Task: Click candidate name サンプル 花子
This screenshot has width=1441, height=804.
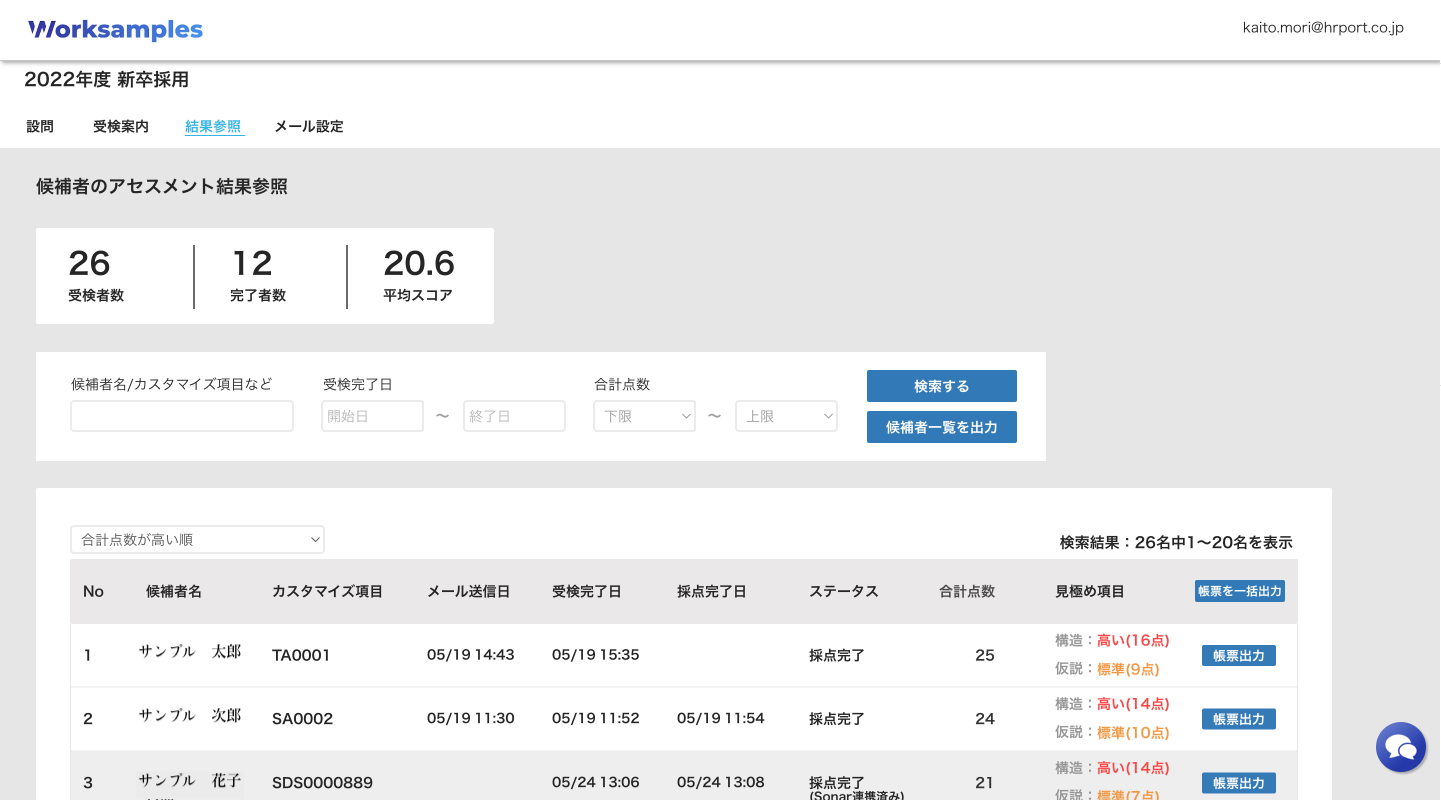Action: [190, 780]
